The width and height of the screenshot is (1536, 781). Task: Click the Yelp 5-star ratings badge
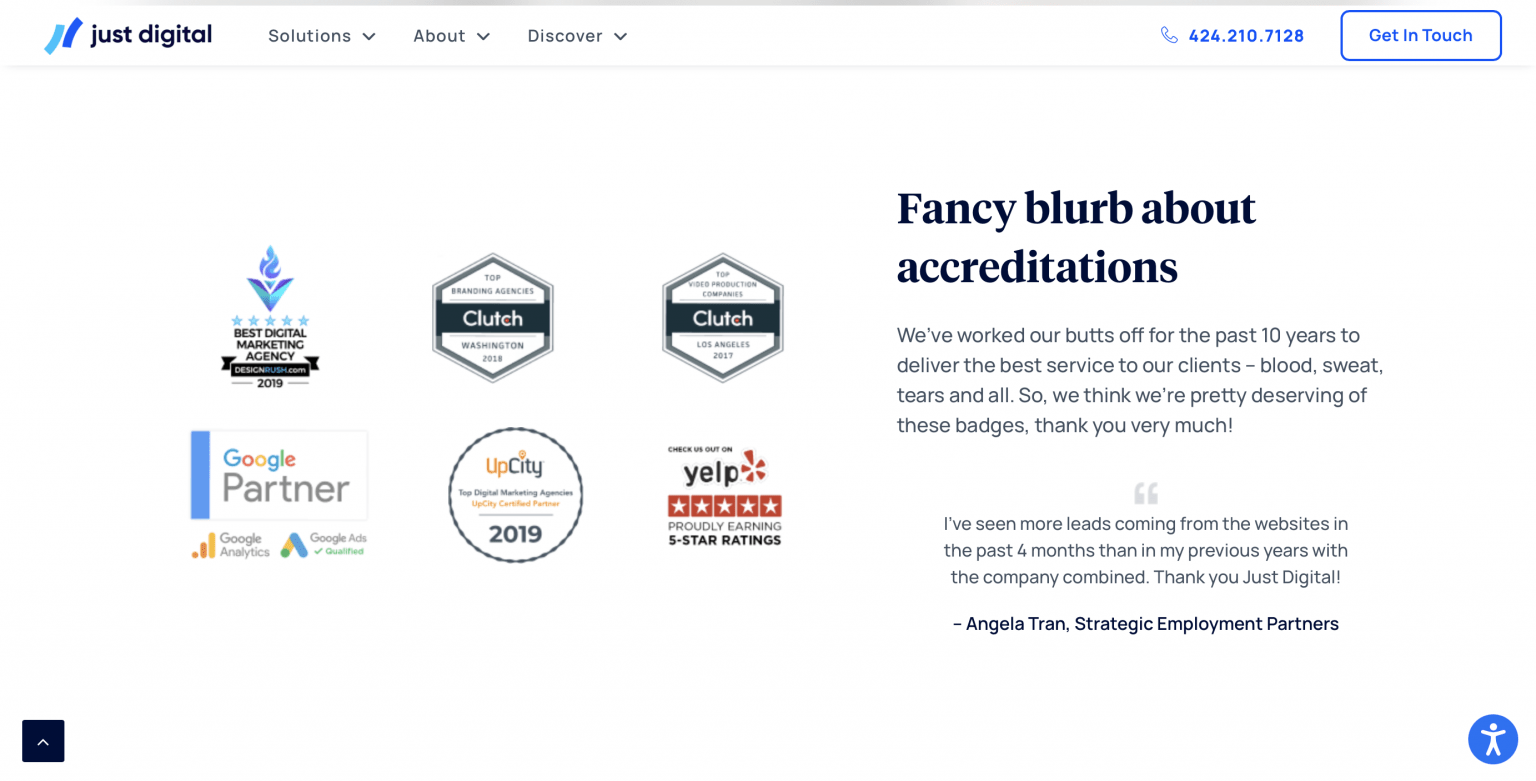[x=725, y=496]
